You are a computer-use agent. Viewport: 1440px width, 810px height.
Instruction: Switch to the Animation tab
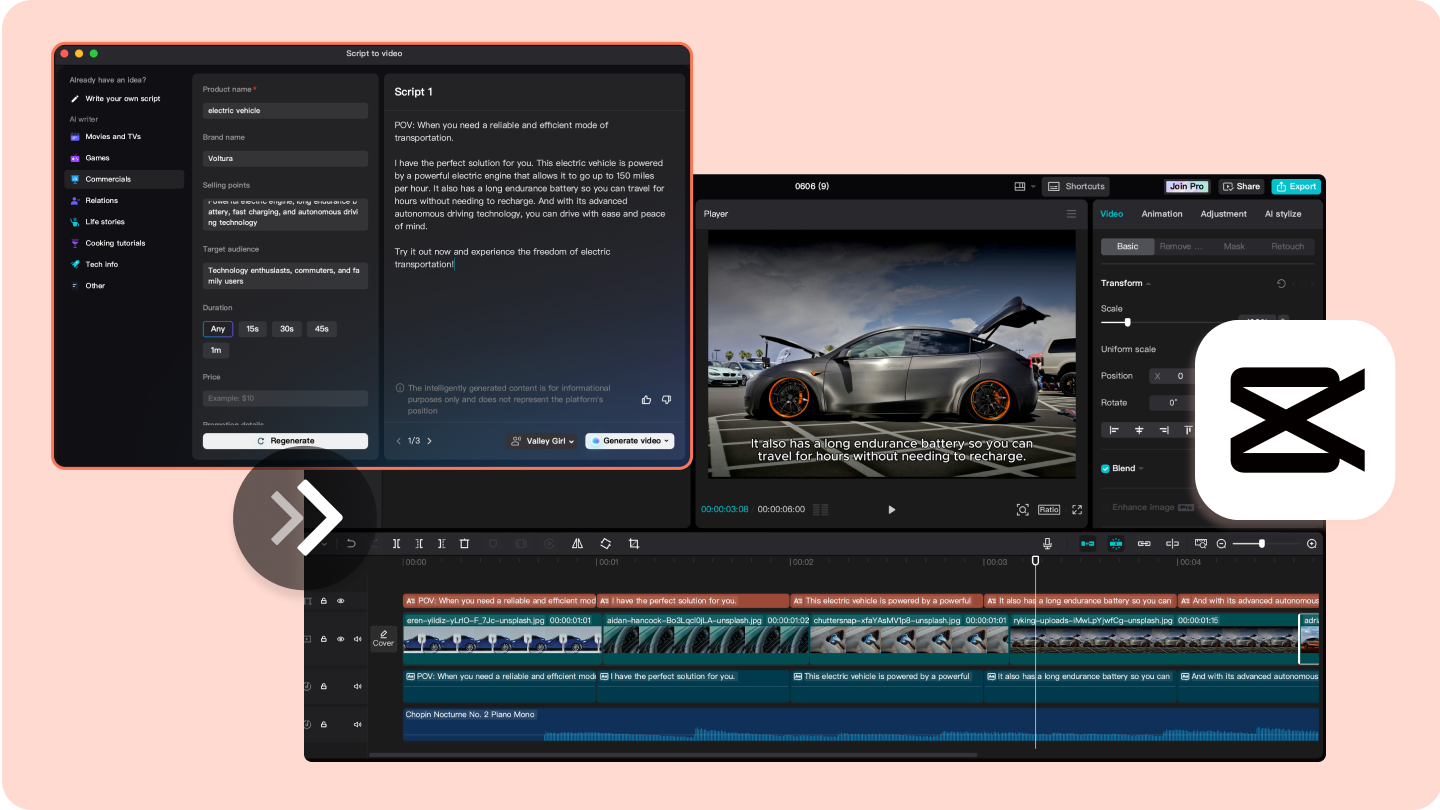coord(1162,214)
